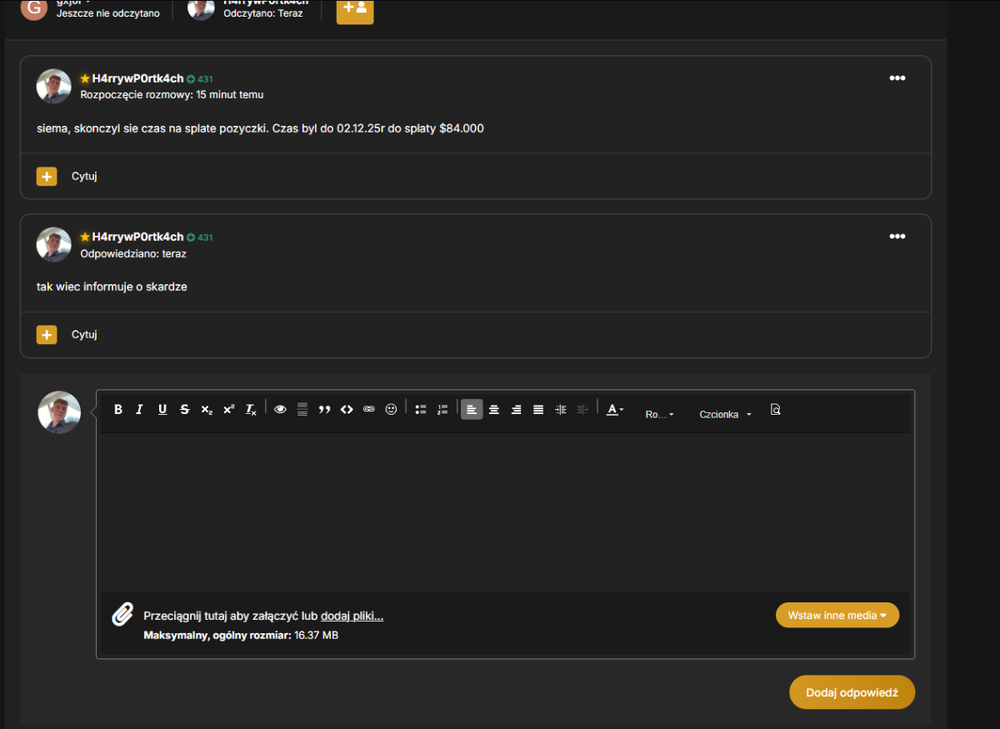The width and height of the screenshot is (1000, 729).
Task: Click the message text 'tak wiec informuje o skardze'
Action: (x=112, y=286)
